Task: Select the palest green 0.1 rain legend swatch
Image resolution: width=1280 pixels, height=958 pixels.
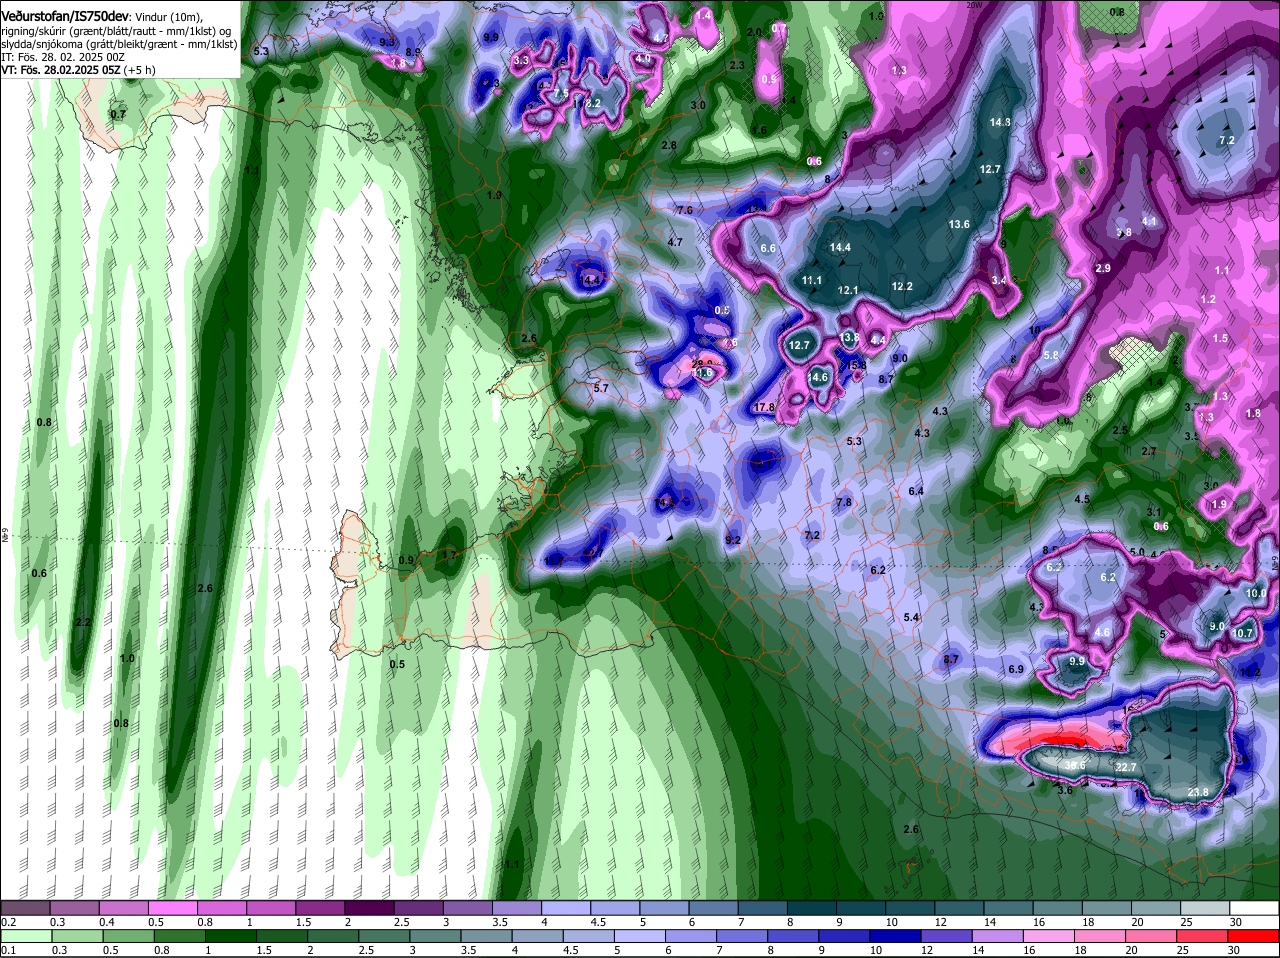Action: [24, 936]
